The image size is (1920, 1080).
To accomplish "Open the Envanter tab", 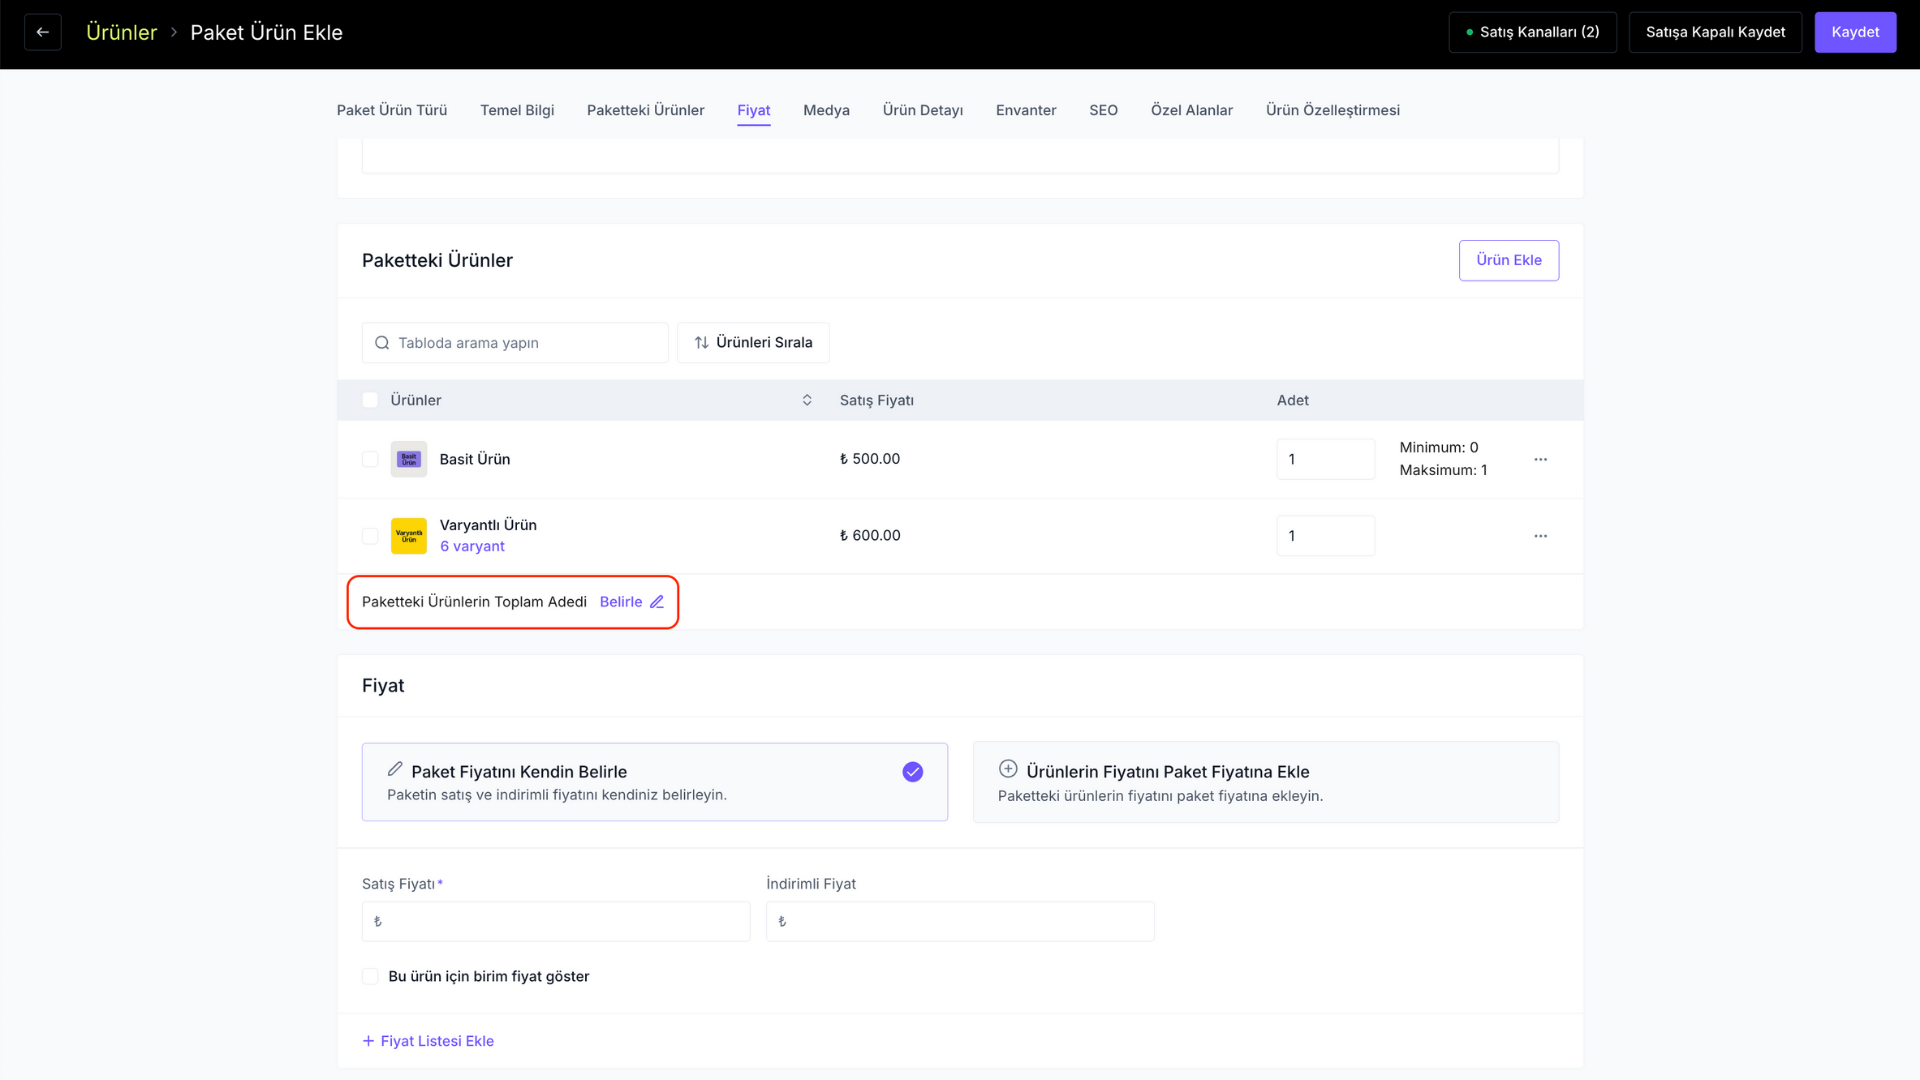I will click(1026, 110).
